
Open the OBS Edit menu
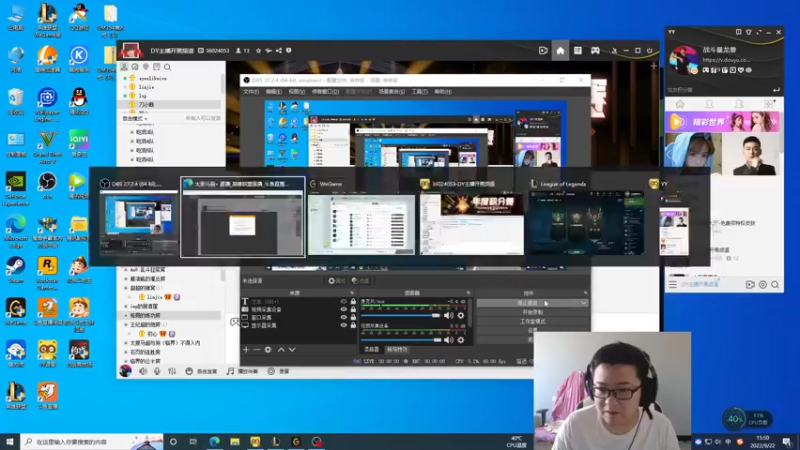tap(273, 92)
